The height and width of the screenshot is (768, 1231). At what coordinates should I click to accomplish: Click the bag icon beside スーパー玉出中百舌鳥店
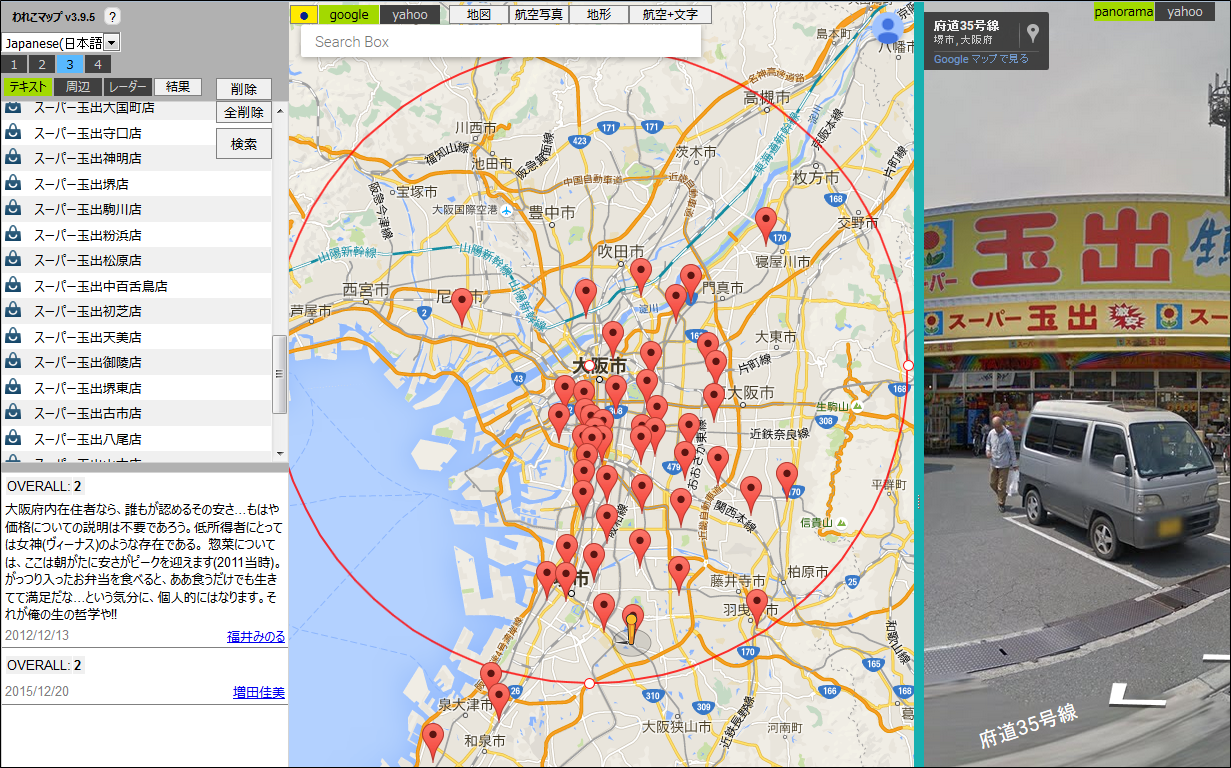(x=14, y=285)
